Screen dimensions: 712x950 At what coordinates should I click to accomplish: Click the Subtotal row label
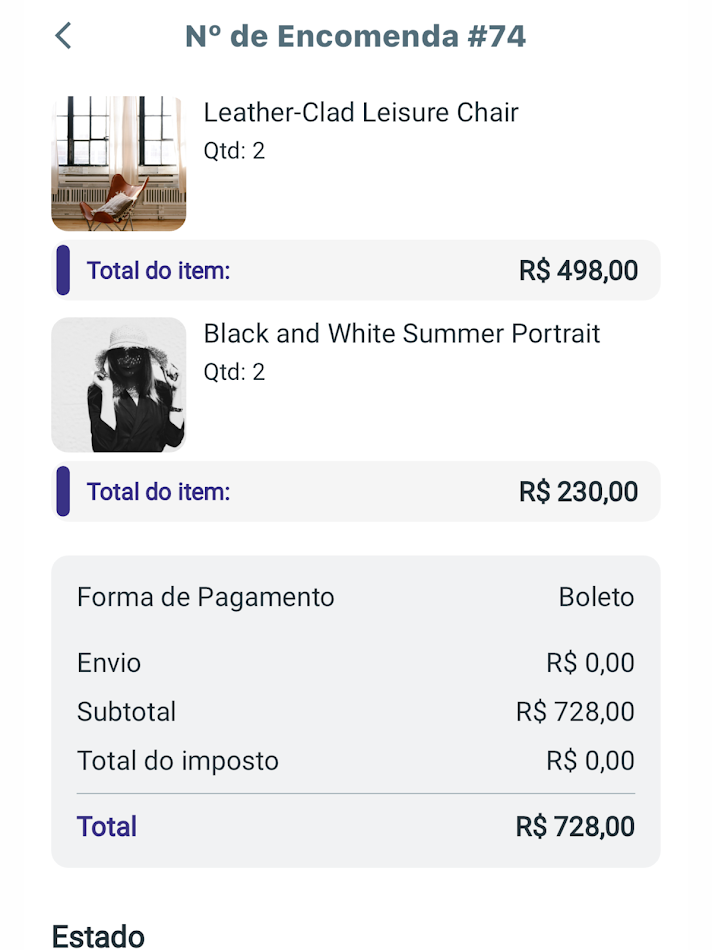pyautogui.click(x=126, y=712)
